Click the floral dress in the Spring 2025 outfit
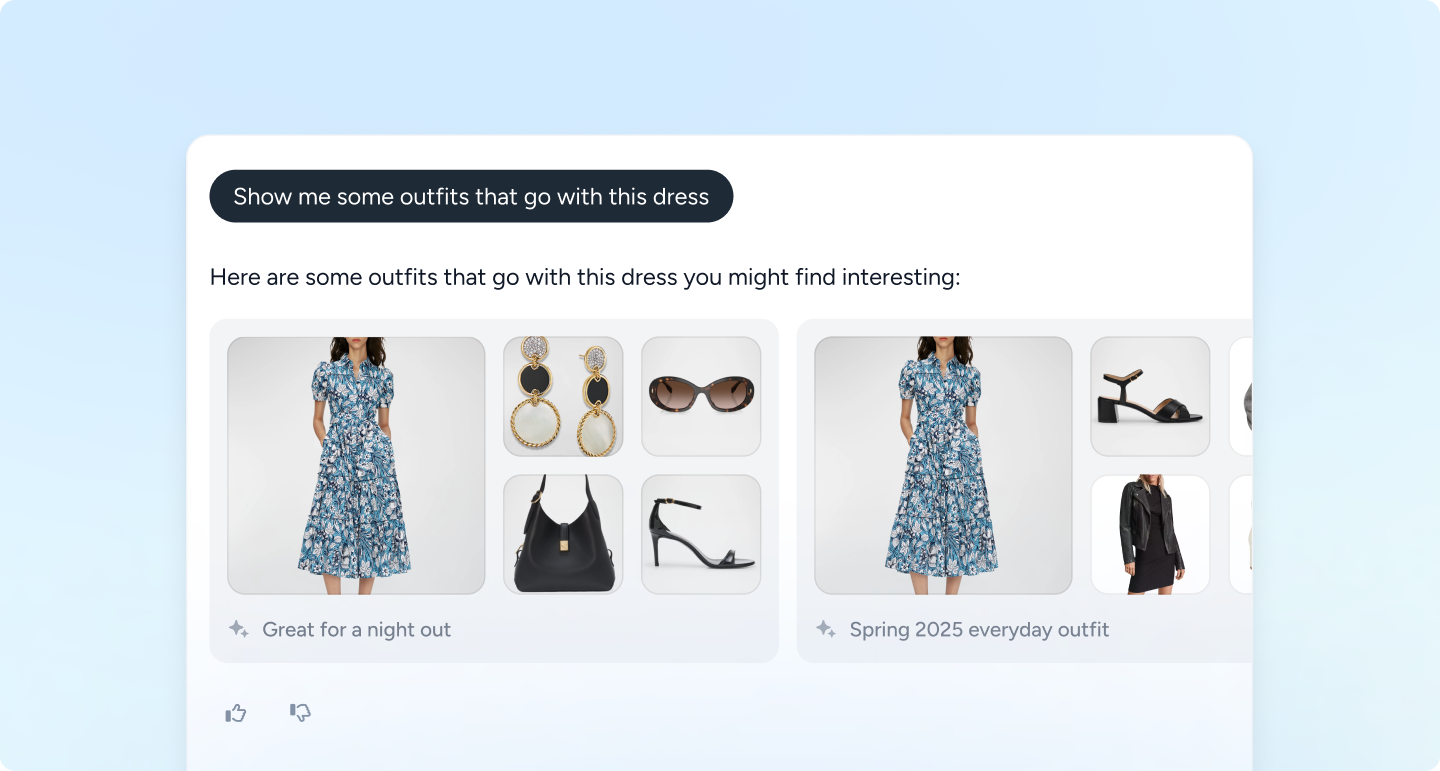 943,465
